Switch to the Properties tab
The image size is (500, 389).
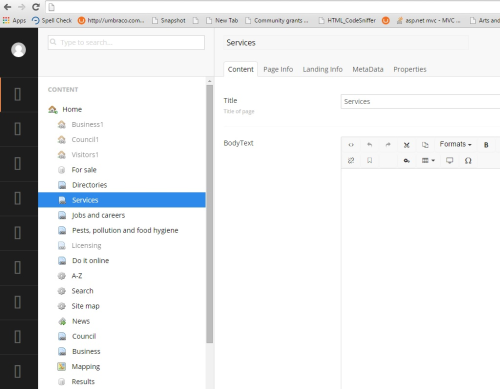410,69
